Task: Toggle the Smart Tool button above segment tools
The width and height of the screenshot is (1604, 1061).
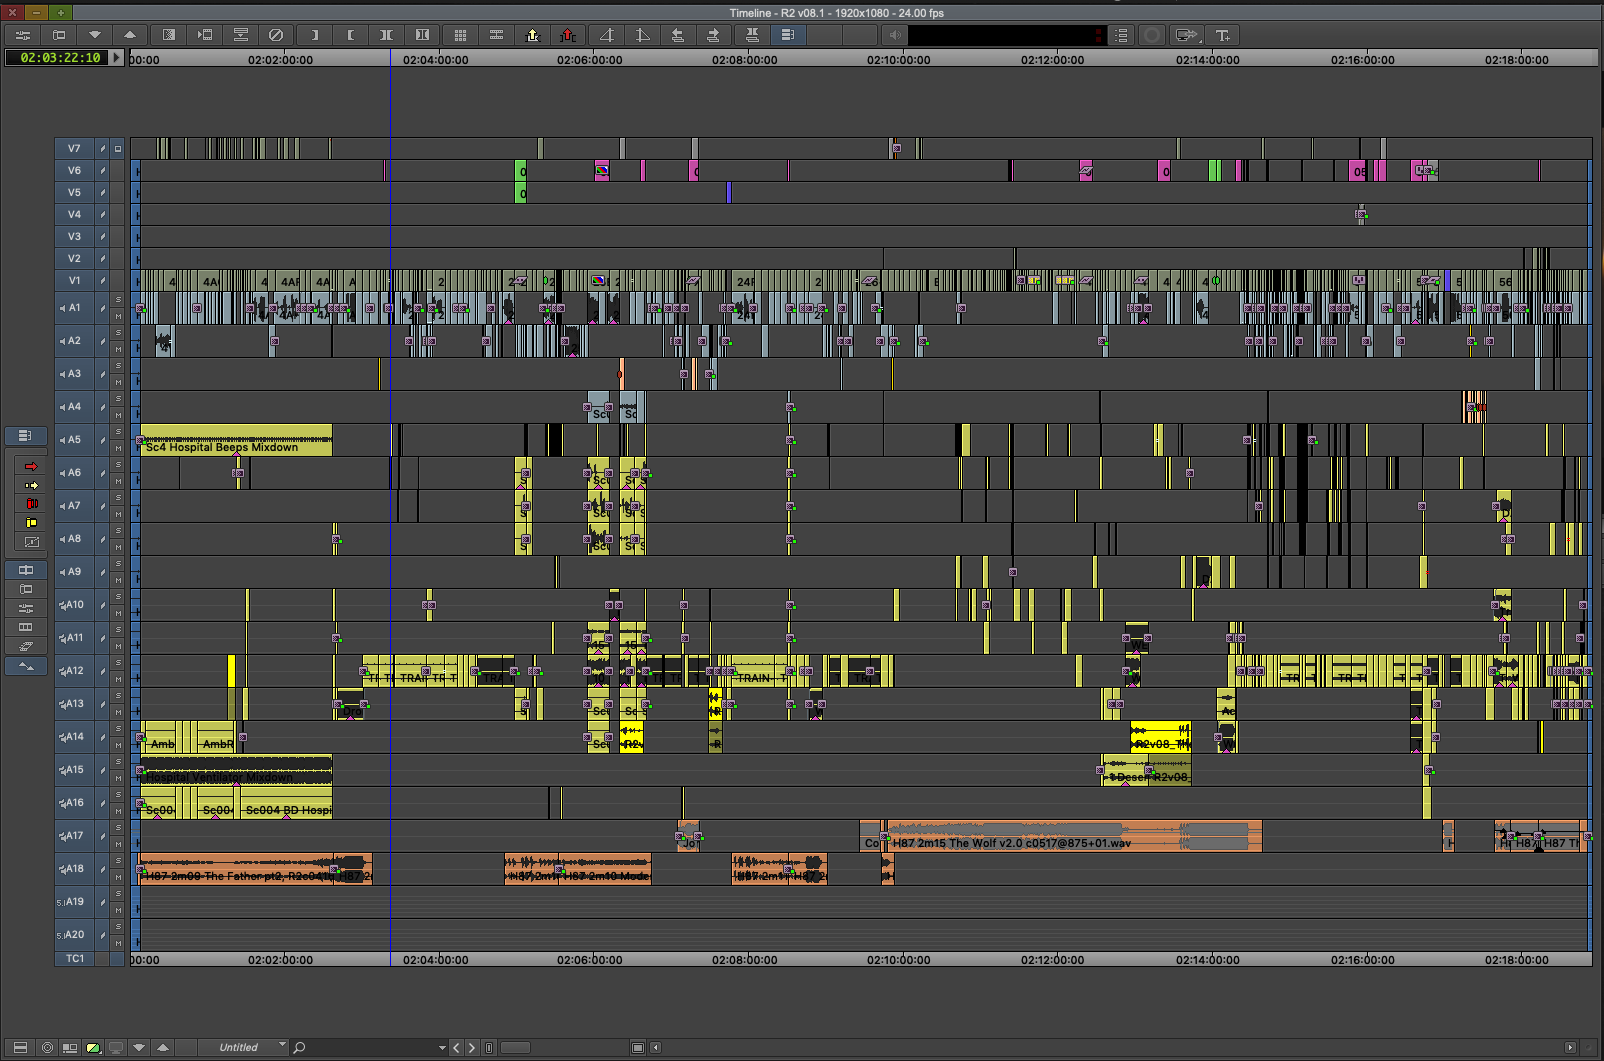Action: click(x=26, y=435)
